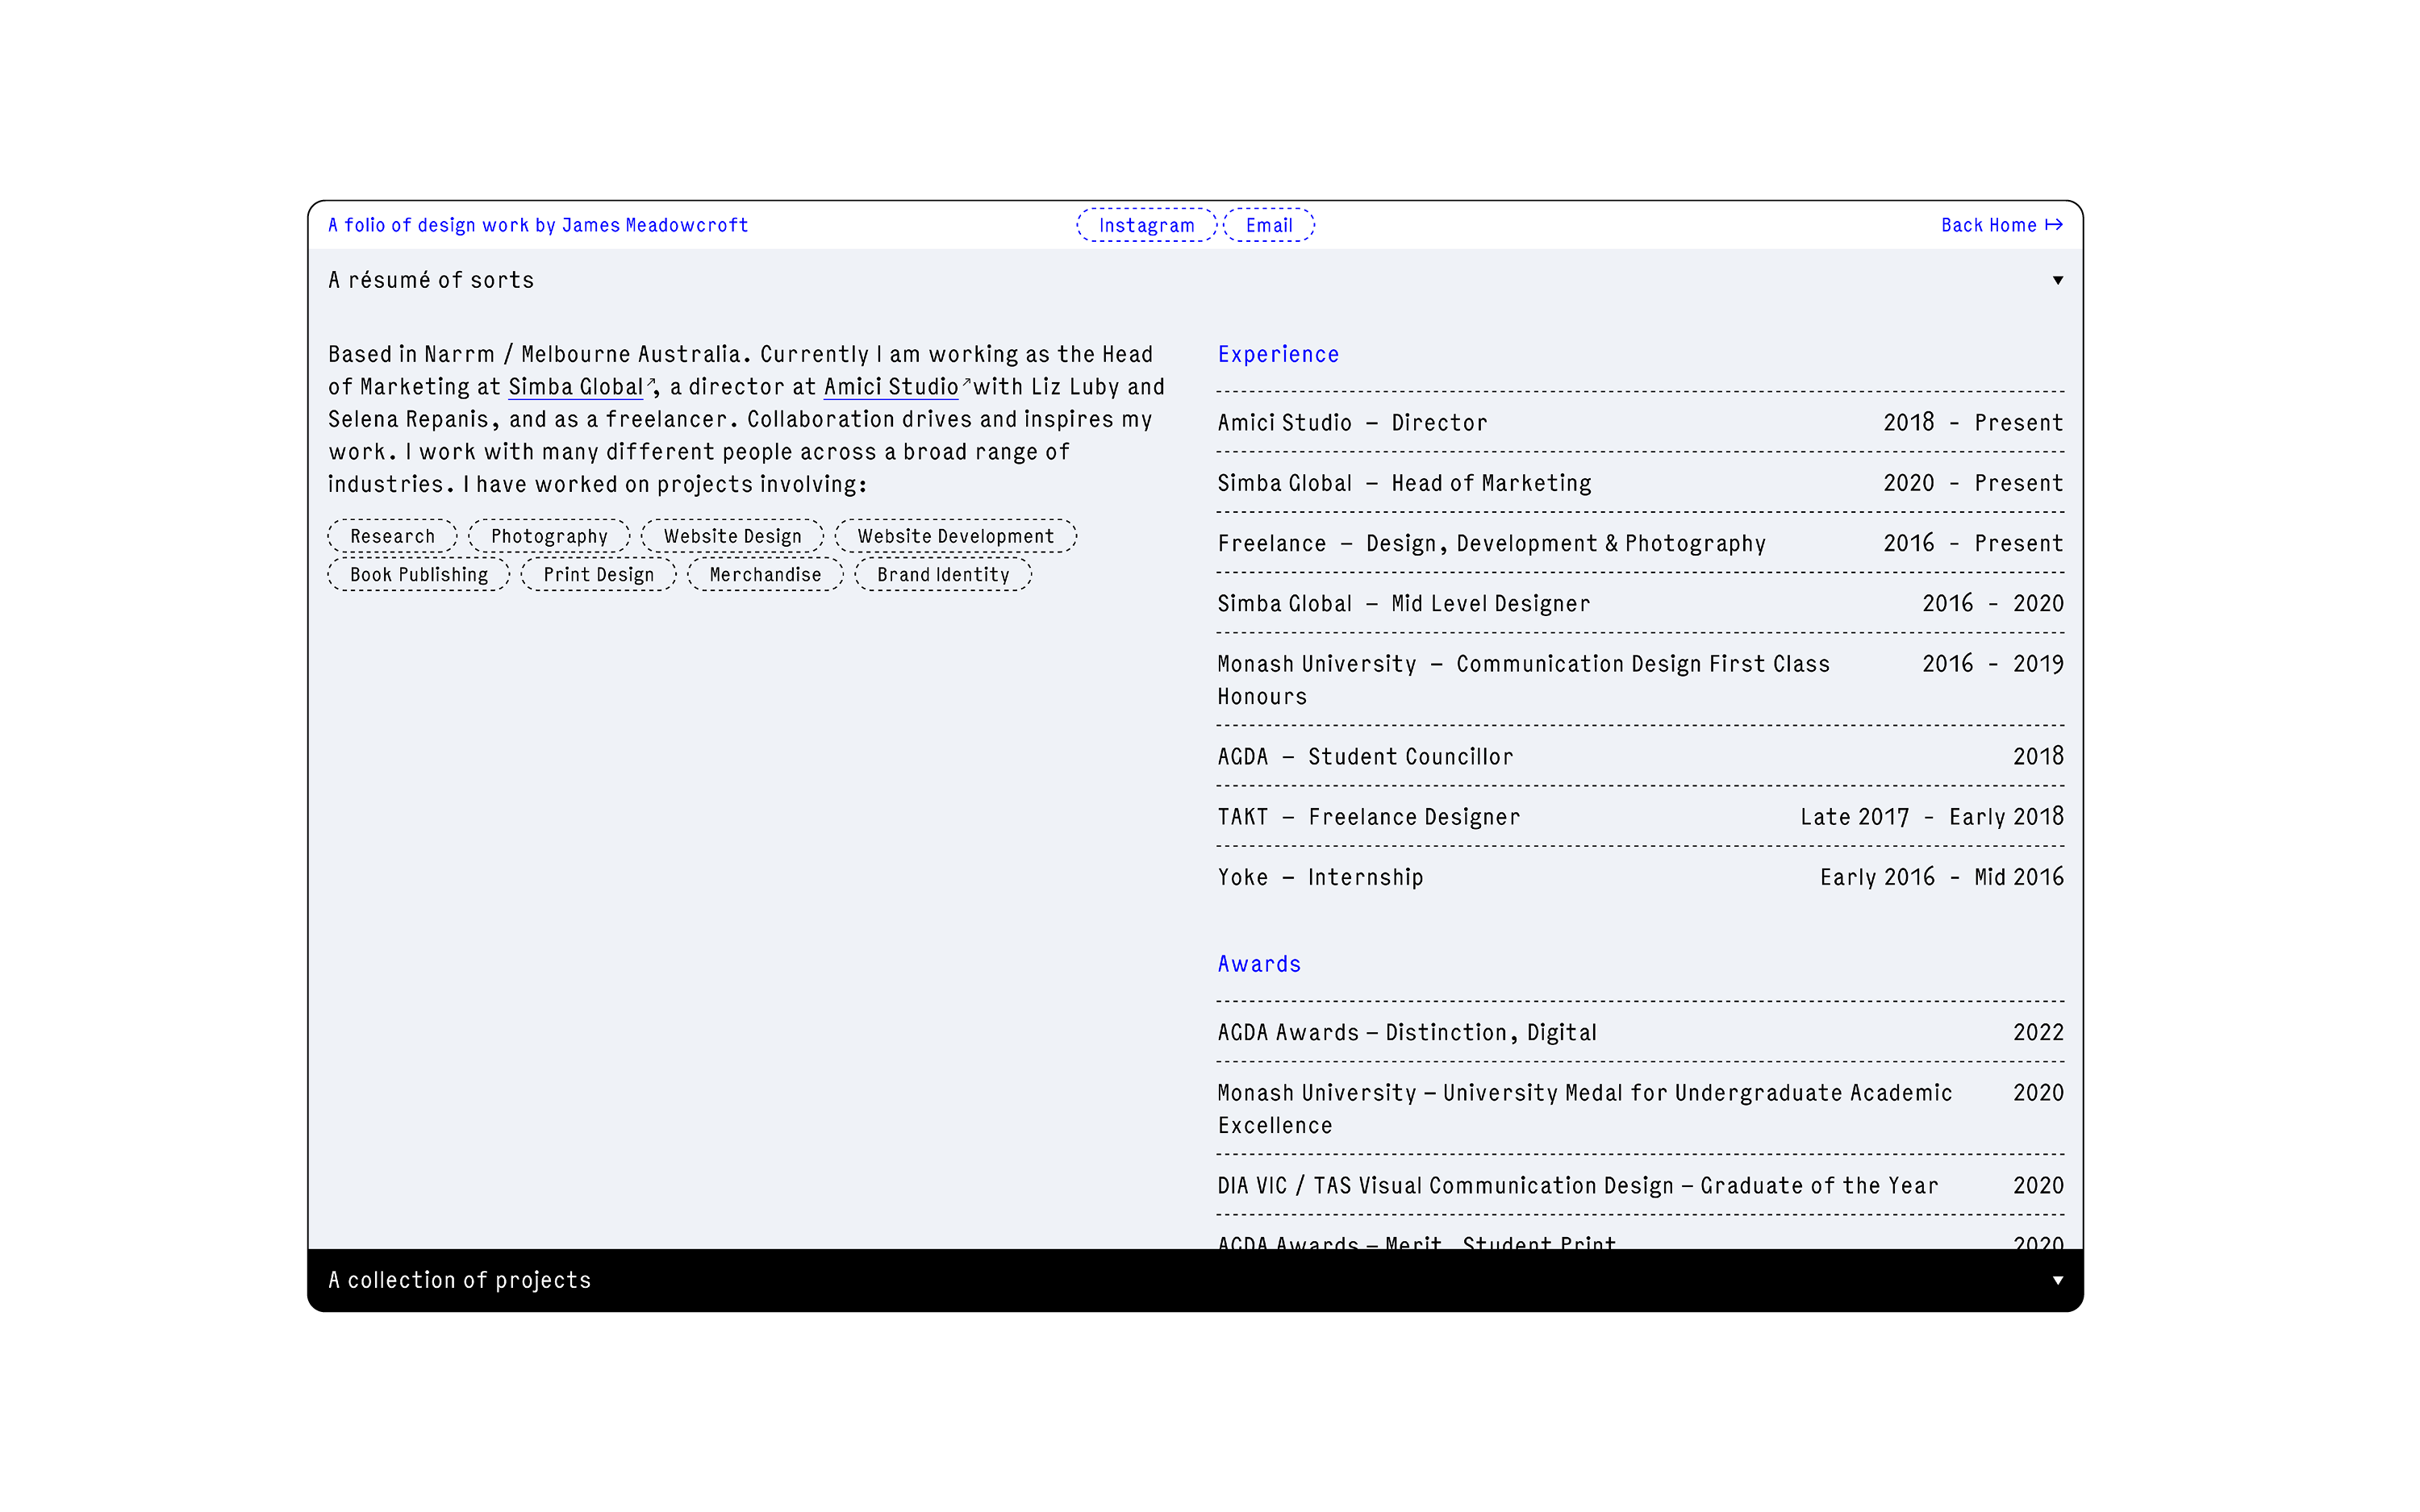Click the "A résumé of sorts" header
Viewport: 2420px width, 1512px height.
(431, 280)
